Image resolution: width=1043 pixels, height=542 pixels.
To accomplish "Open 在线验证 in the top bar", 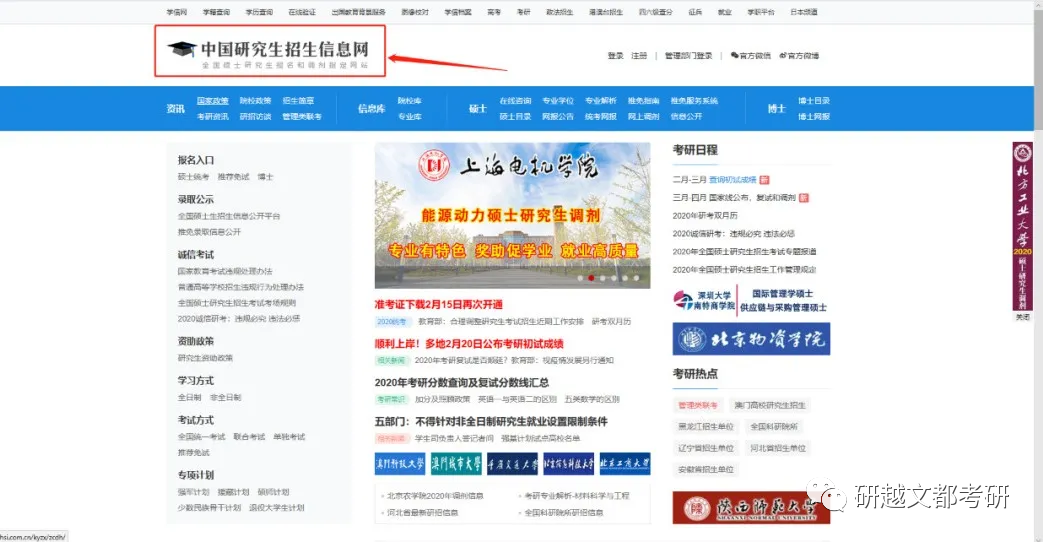I will [x=302, y=12].
